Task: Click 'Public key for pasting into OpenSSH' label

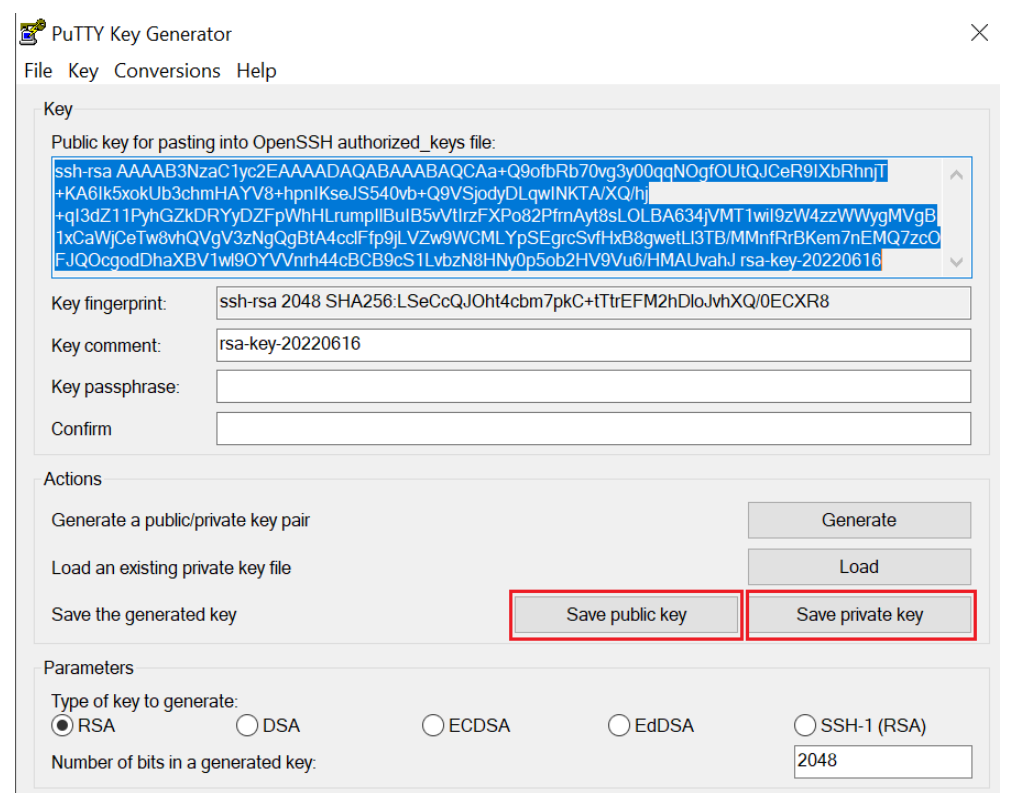Action: pyautogui.click(x=274, y=142)
